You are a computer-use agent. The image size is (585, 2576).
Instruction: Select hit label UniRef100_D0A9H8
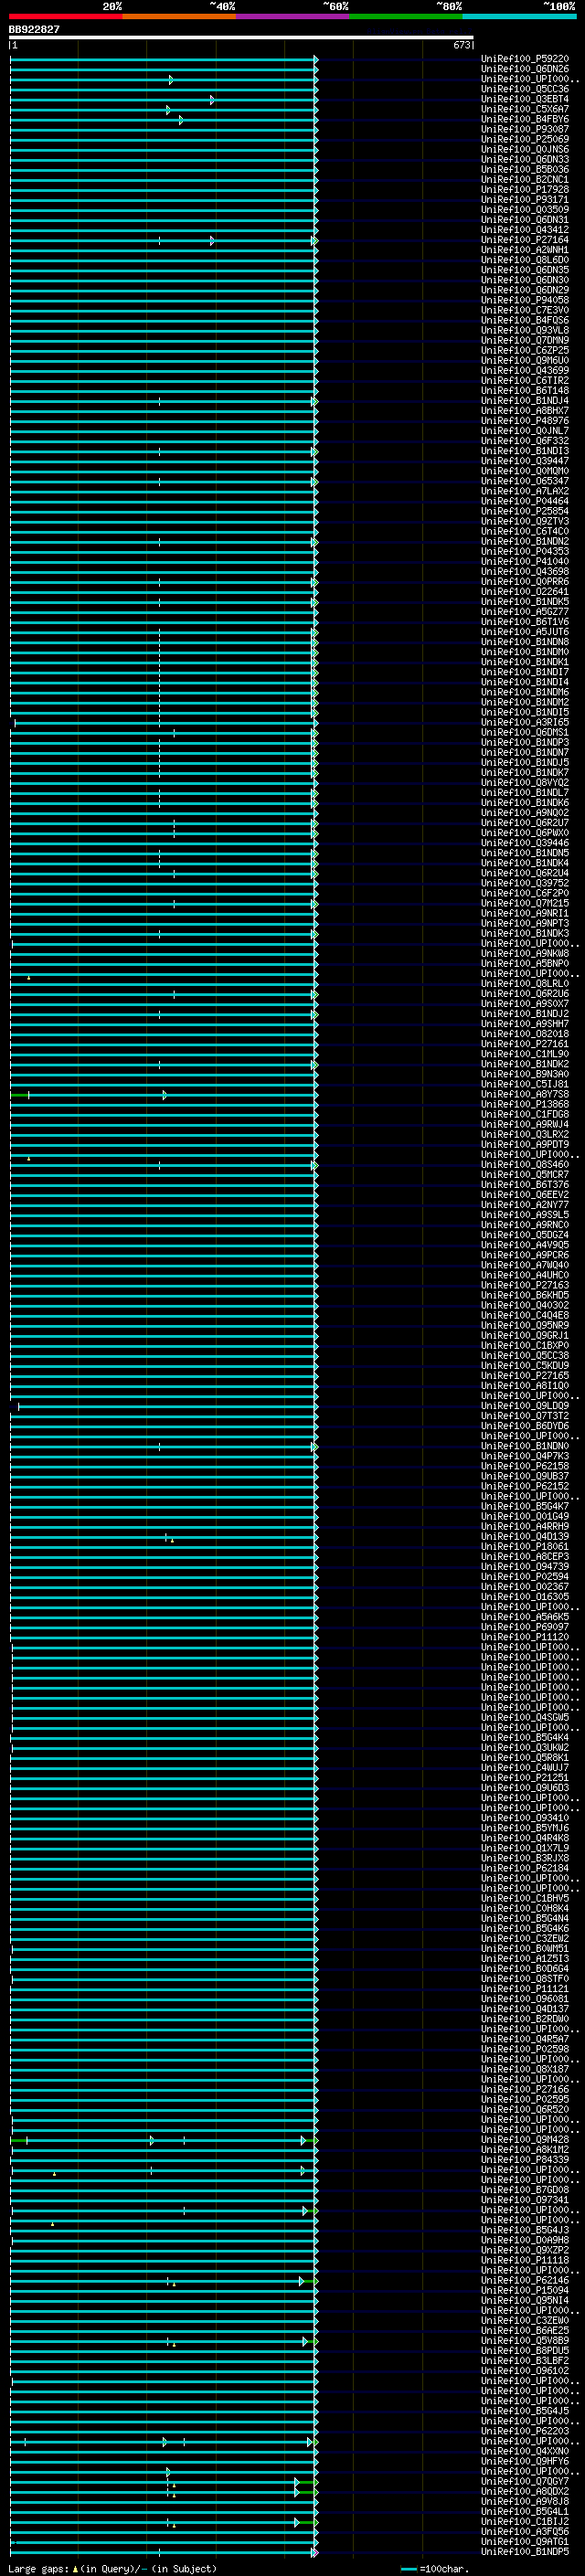pos(525,2240)
